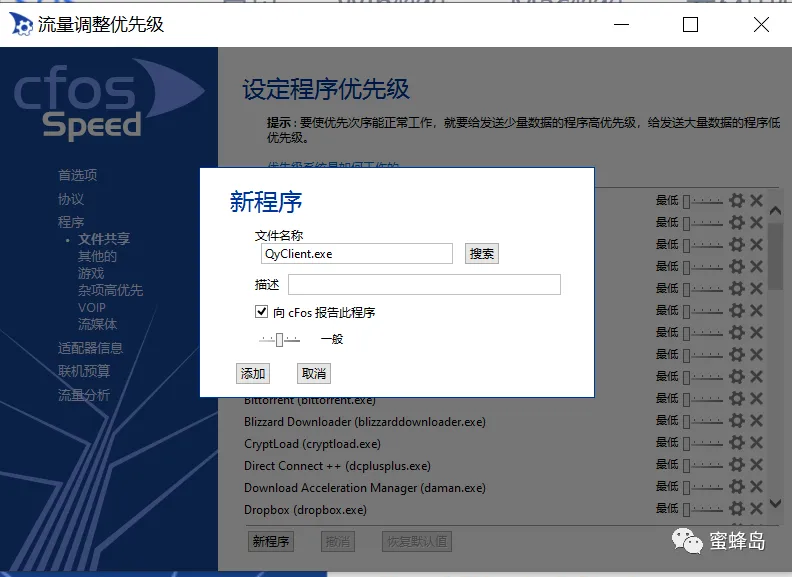Click the 恢复默认值 restore defaults button

[x=417, y=542]
